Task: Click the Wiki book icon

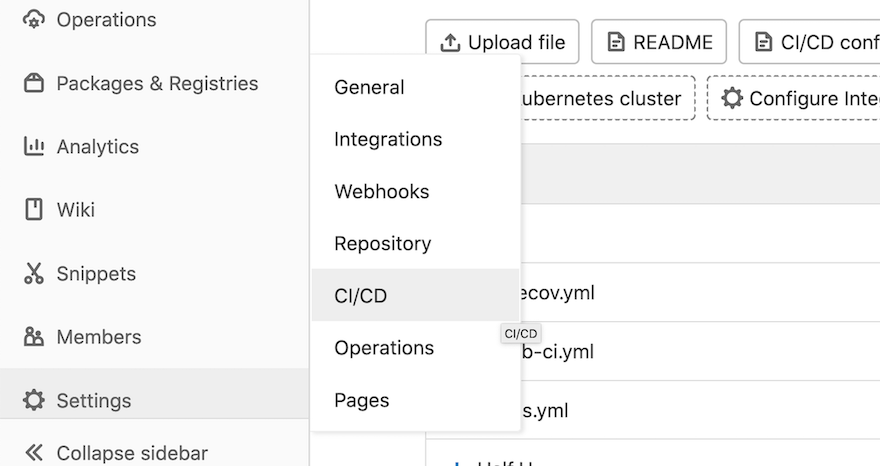Action: point(34,209)
